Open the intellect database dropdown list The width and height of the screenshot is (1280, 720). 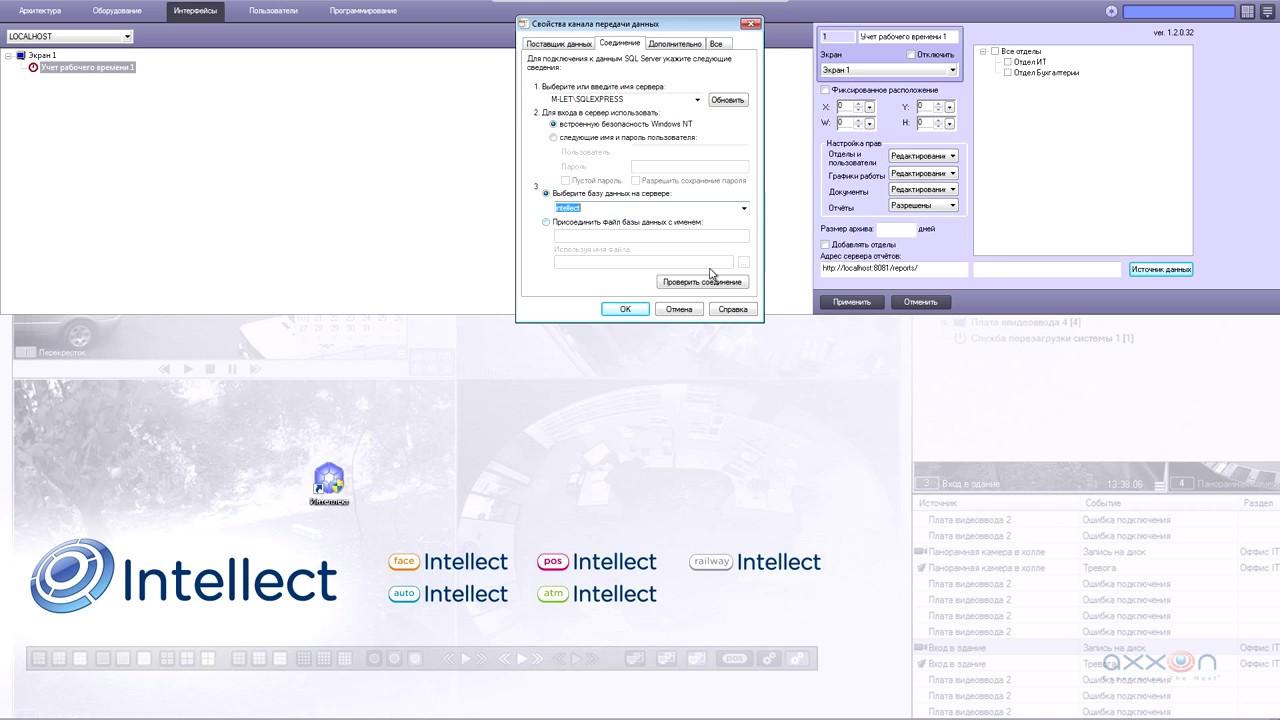pos(744,208)
